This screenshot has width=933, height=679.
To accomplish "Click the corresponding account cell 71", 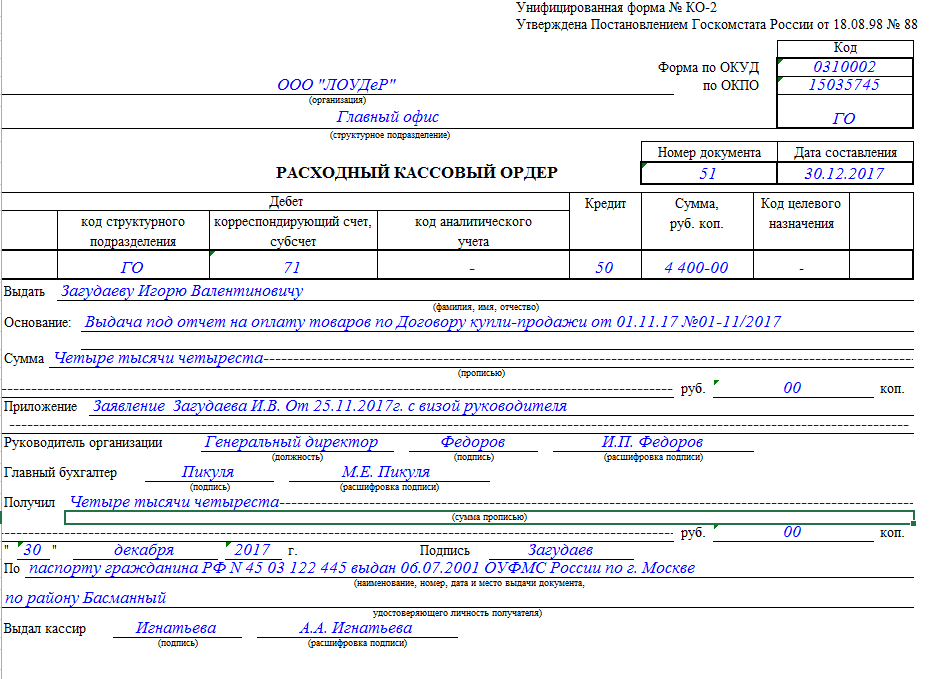I will click(292, 267).
